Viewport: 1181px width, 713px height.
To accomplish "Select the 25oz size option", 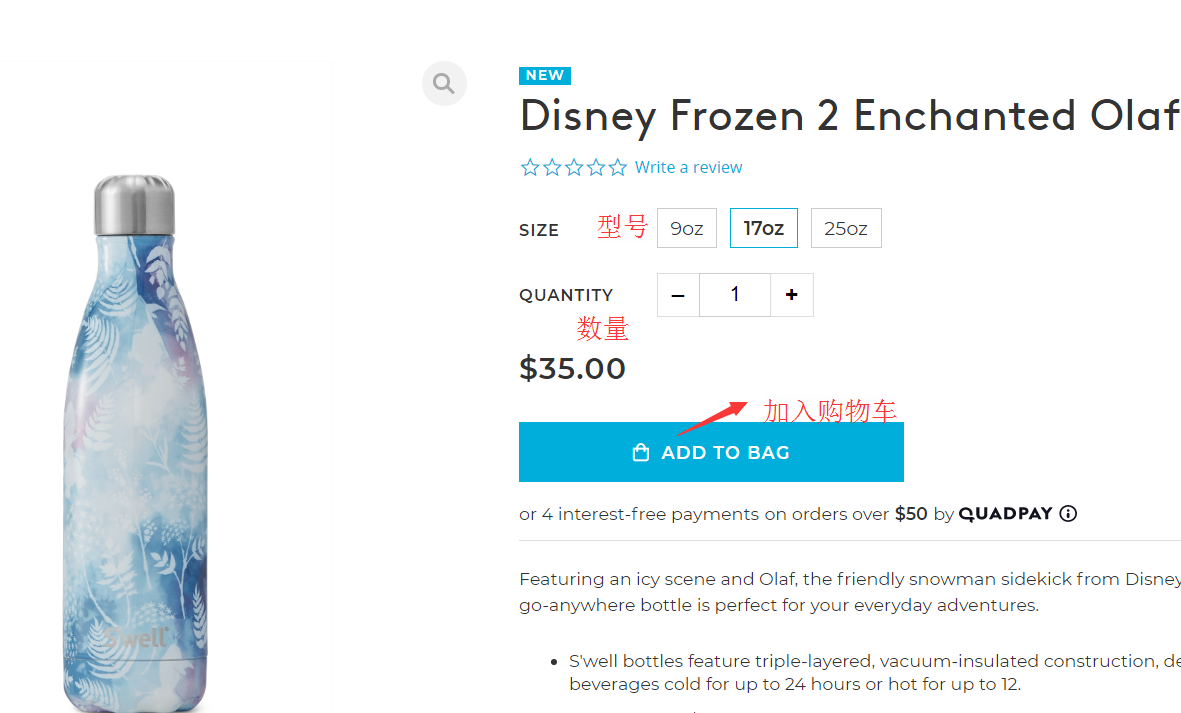I will (846, 228).
